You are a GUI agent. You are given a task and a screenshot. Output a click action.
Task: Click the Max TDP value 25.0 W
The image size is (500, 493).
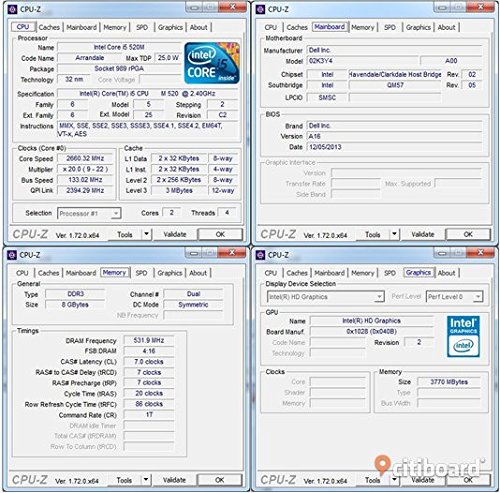pyautogui.click(x=168, y=58)
